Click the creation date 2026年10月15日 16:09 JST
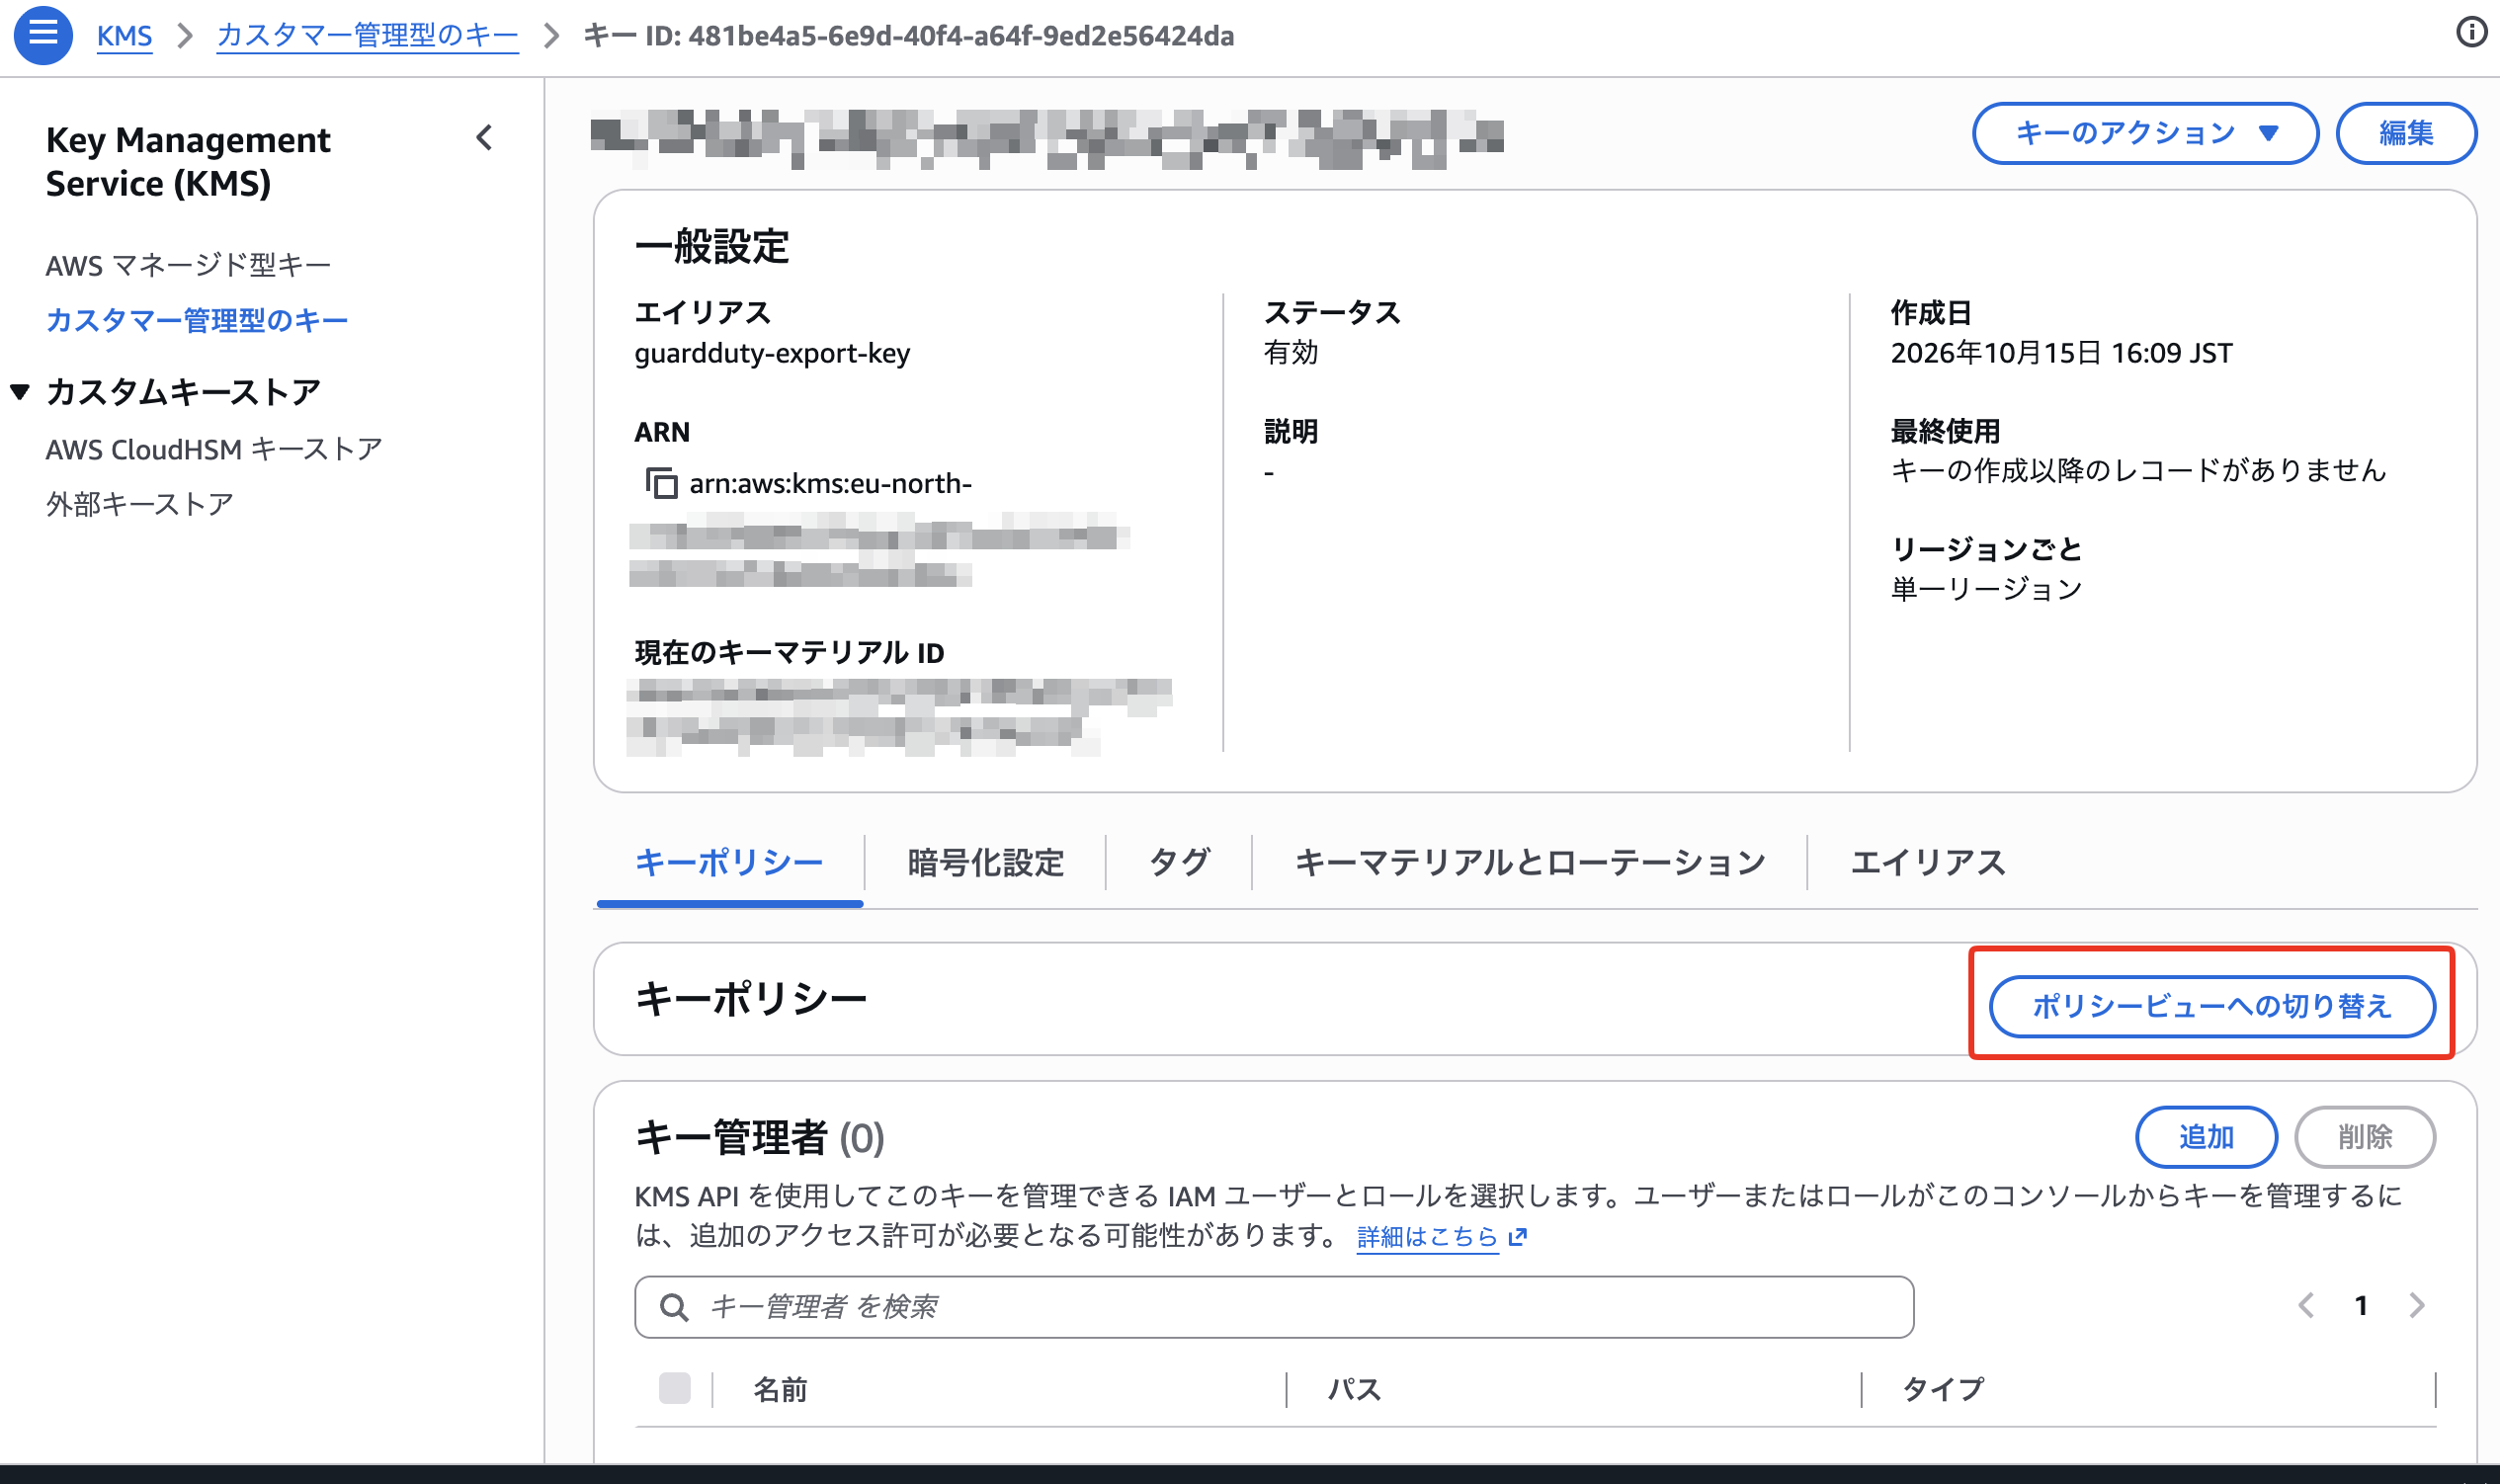 coord(2061,353)
